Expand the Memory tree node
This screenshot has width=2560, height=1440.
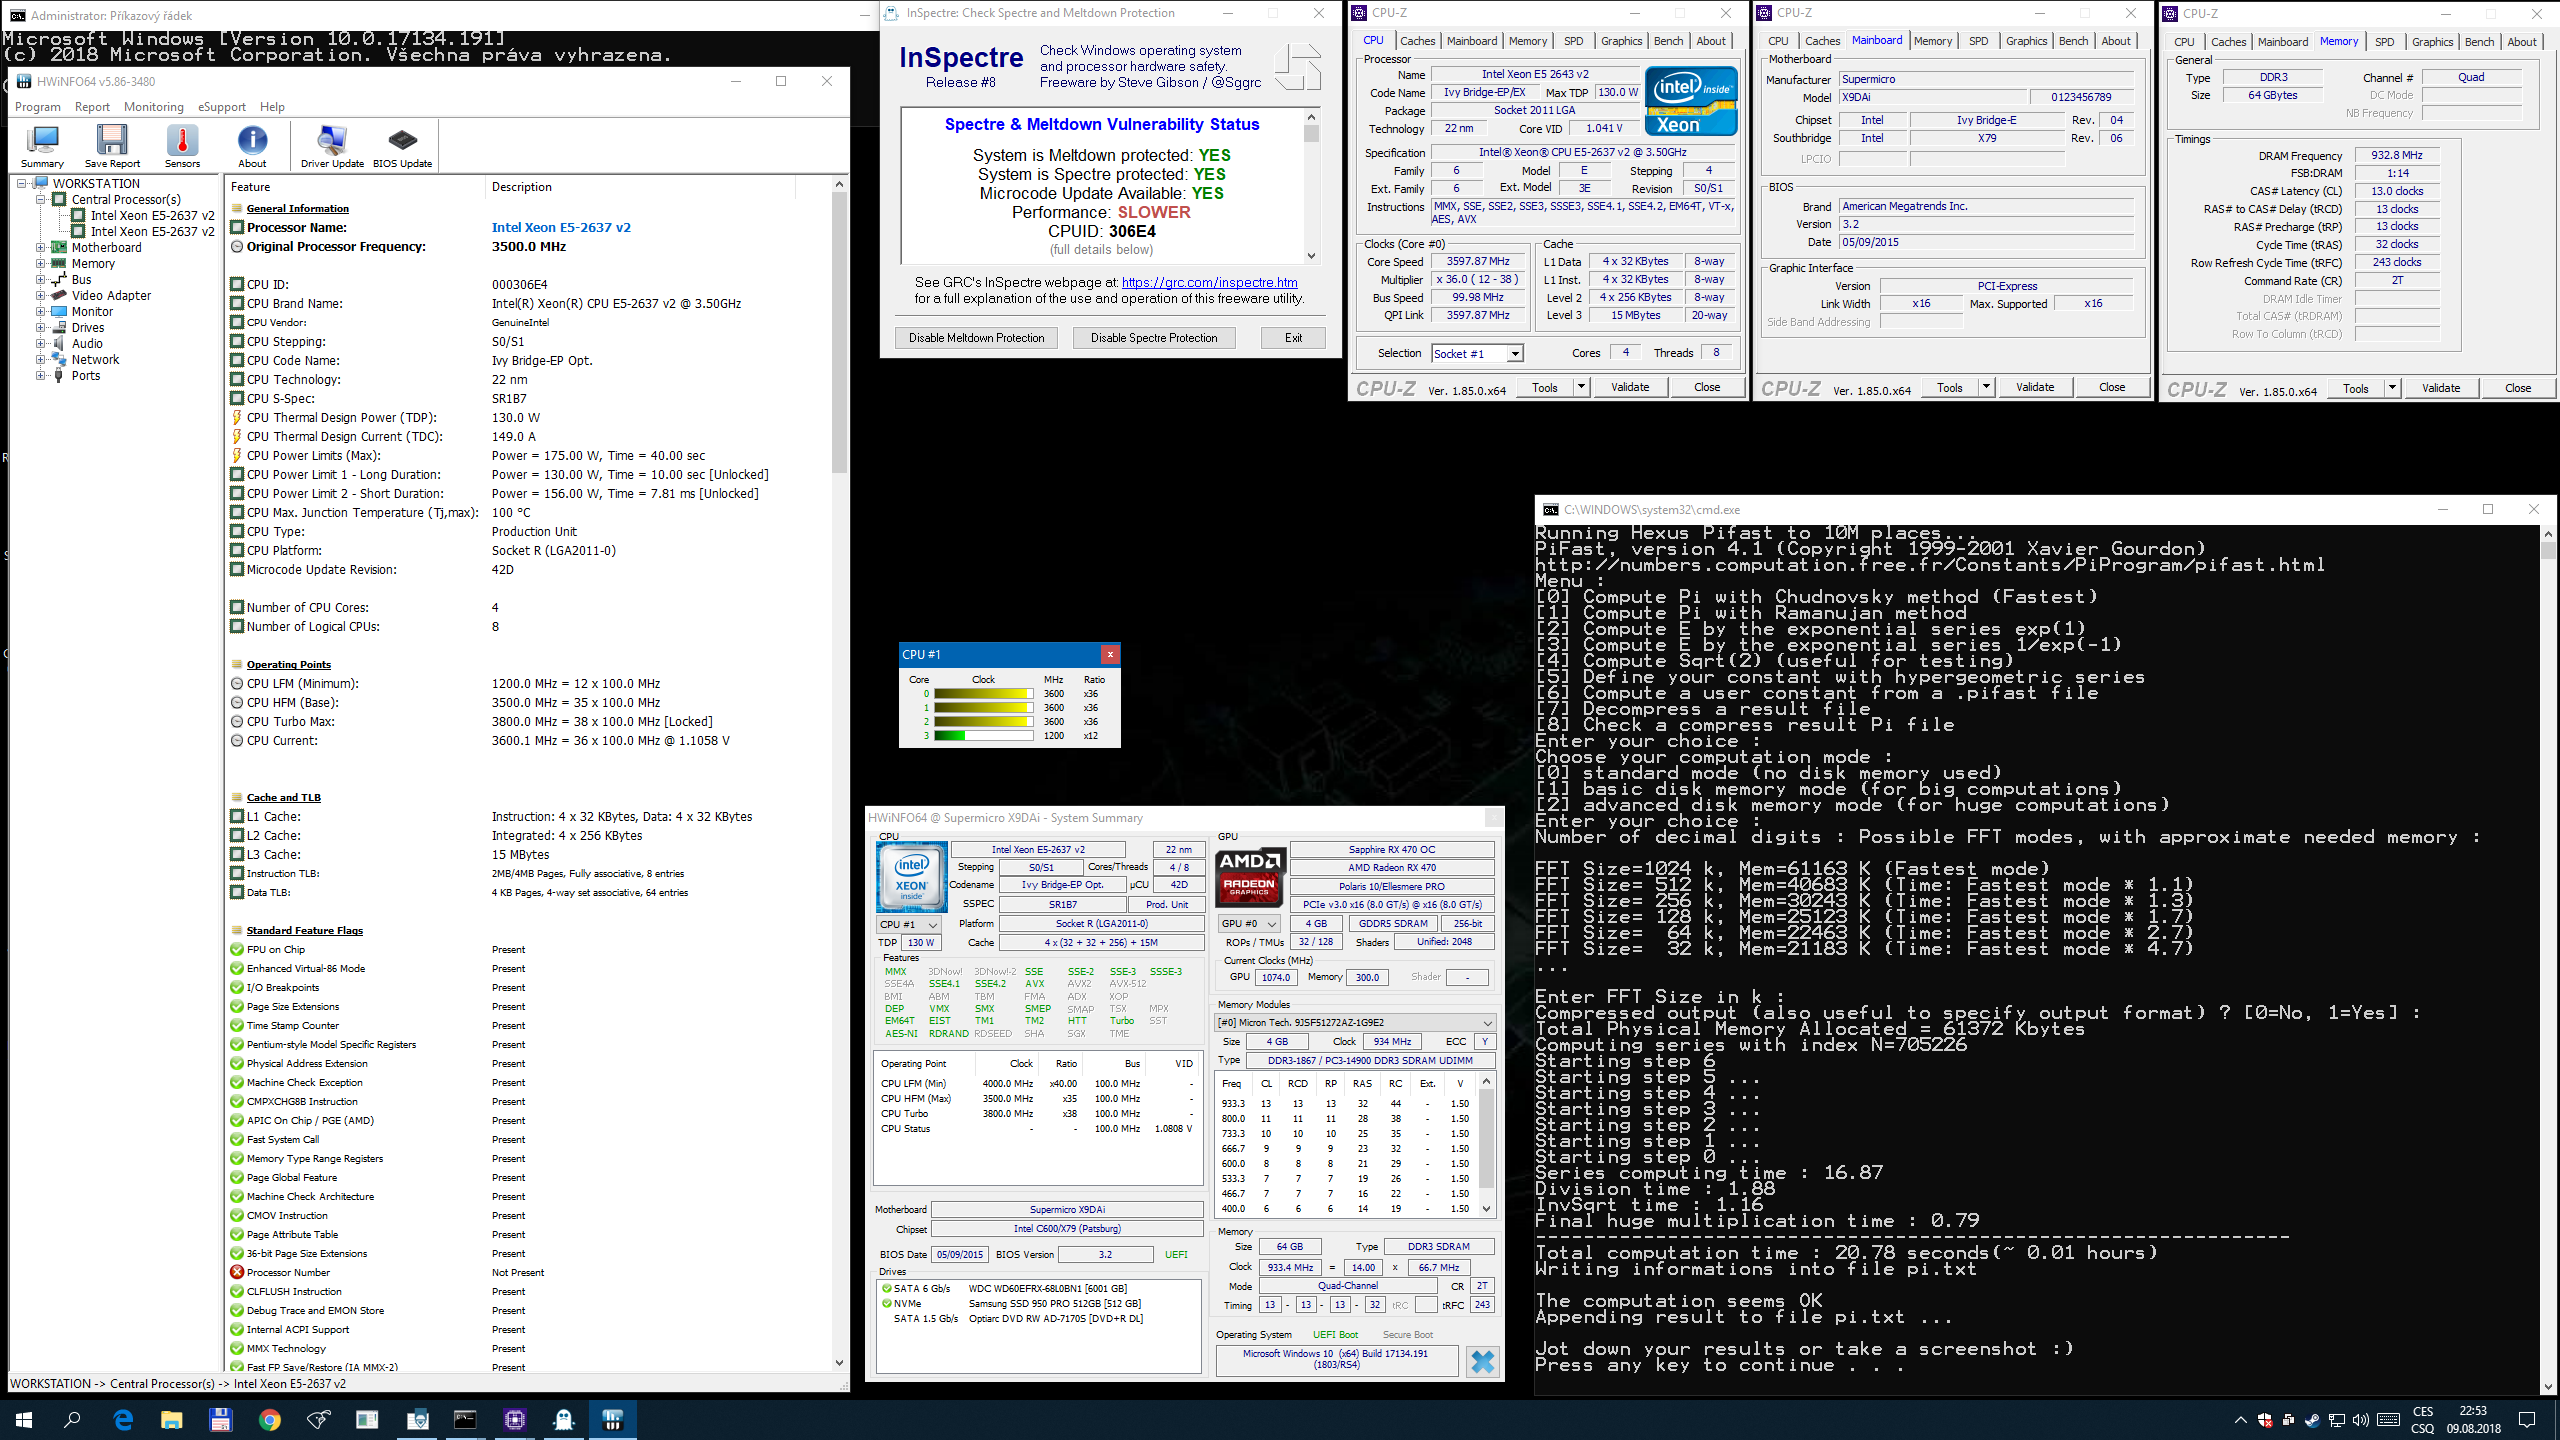coord(41,263)
